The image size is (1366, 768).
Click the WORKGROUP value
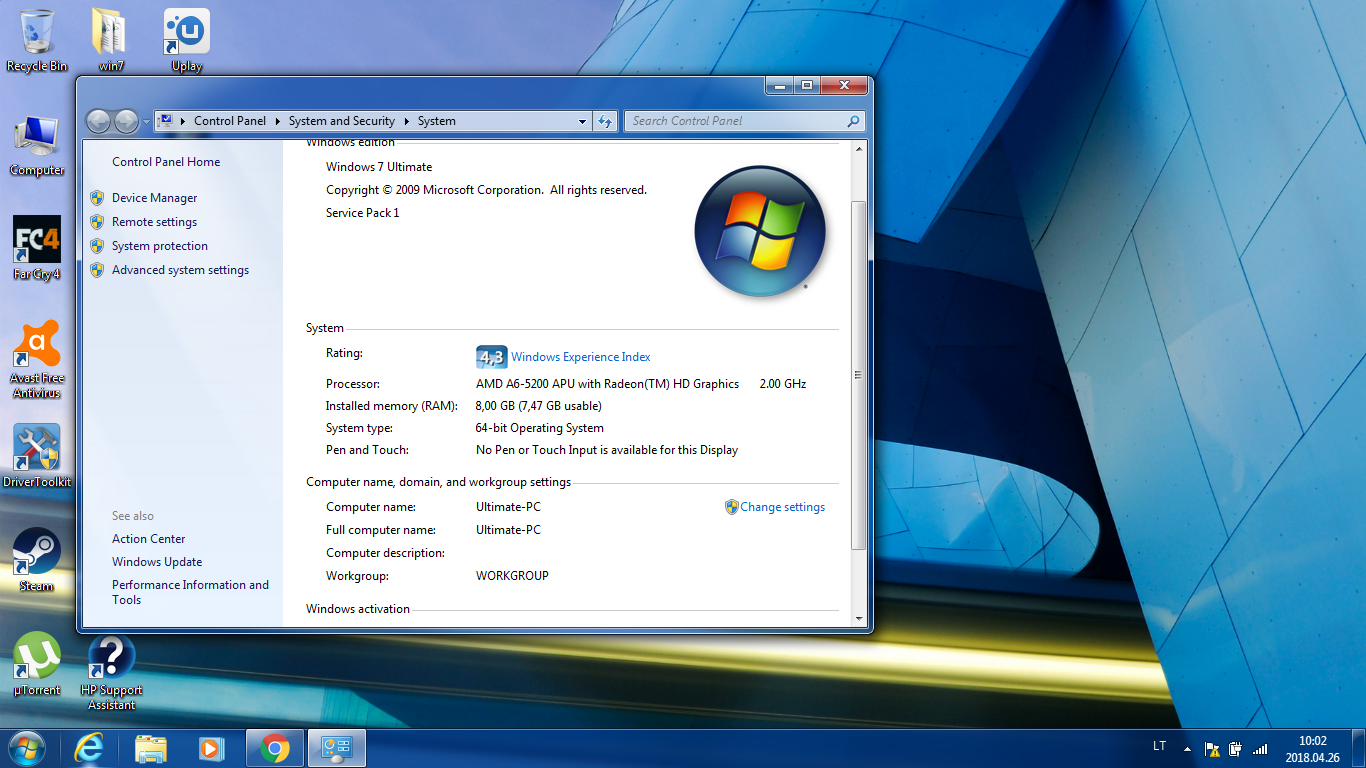pos(512,576)
